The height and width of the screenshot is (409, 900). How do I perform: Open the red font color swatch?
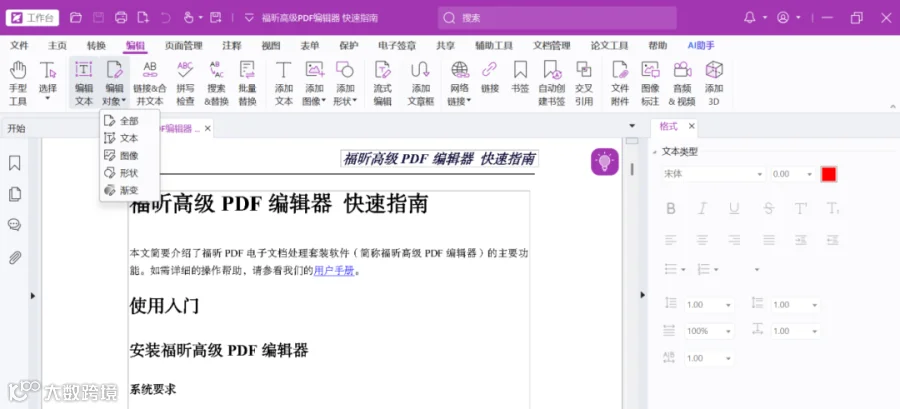tap(828, 174)
